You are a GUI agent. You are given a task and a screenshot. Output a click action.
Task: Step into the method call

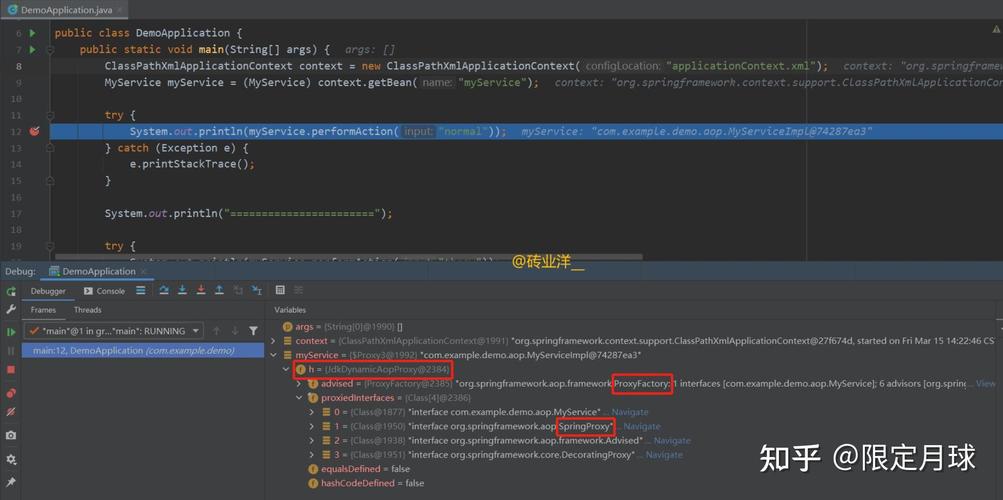(x=183, y=290)
